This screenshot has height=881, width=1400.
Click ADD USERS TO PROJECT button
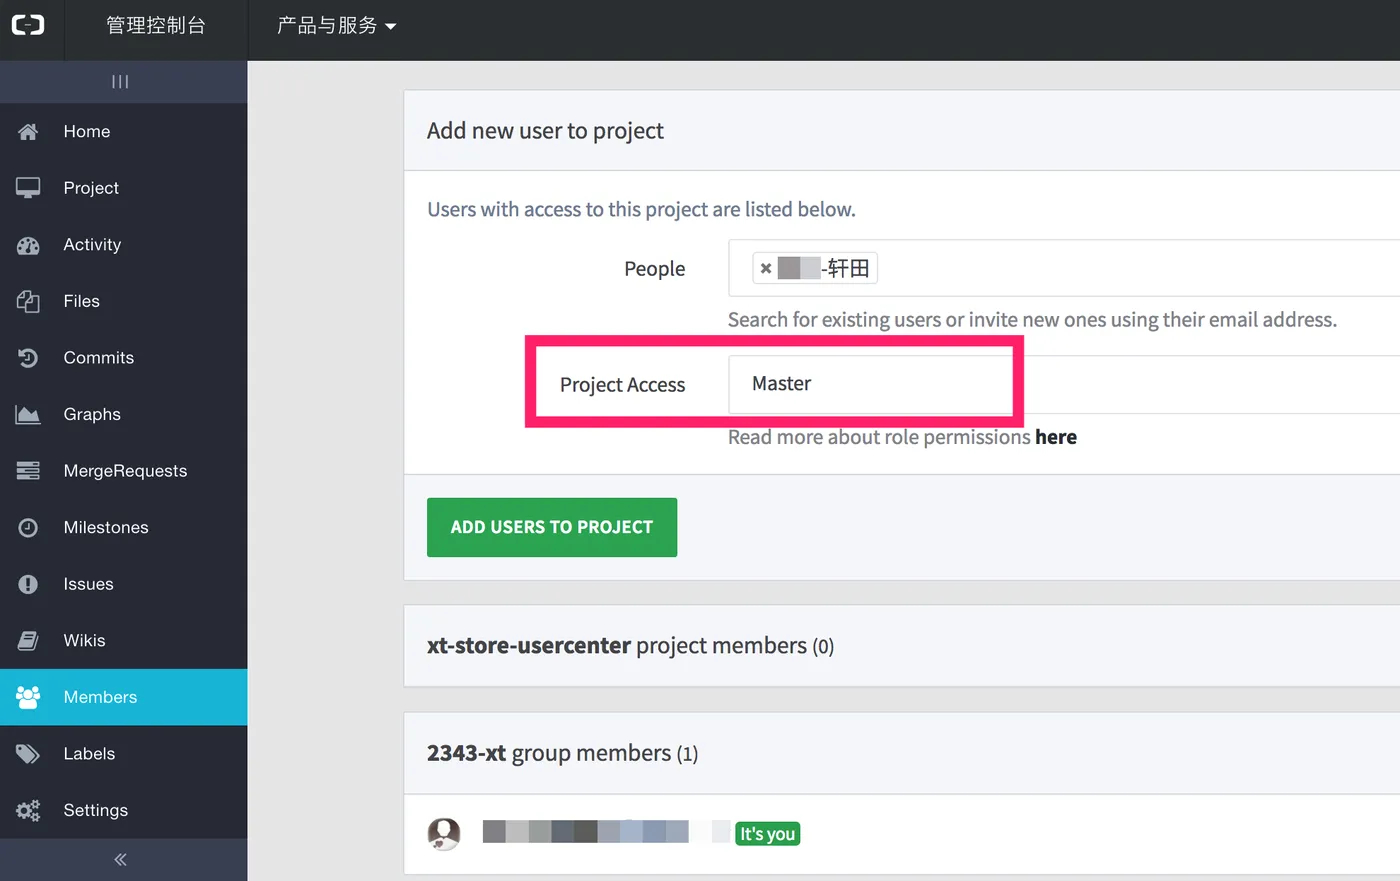tap(552, 527)
